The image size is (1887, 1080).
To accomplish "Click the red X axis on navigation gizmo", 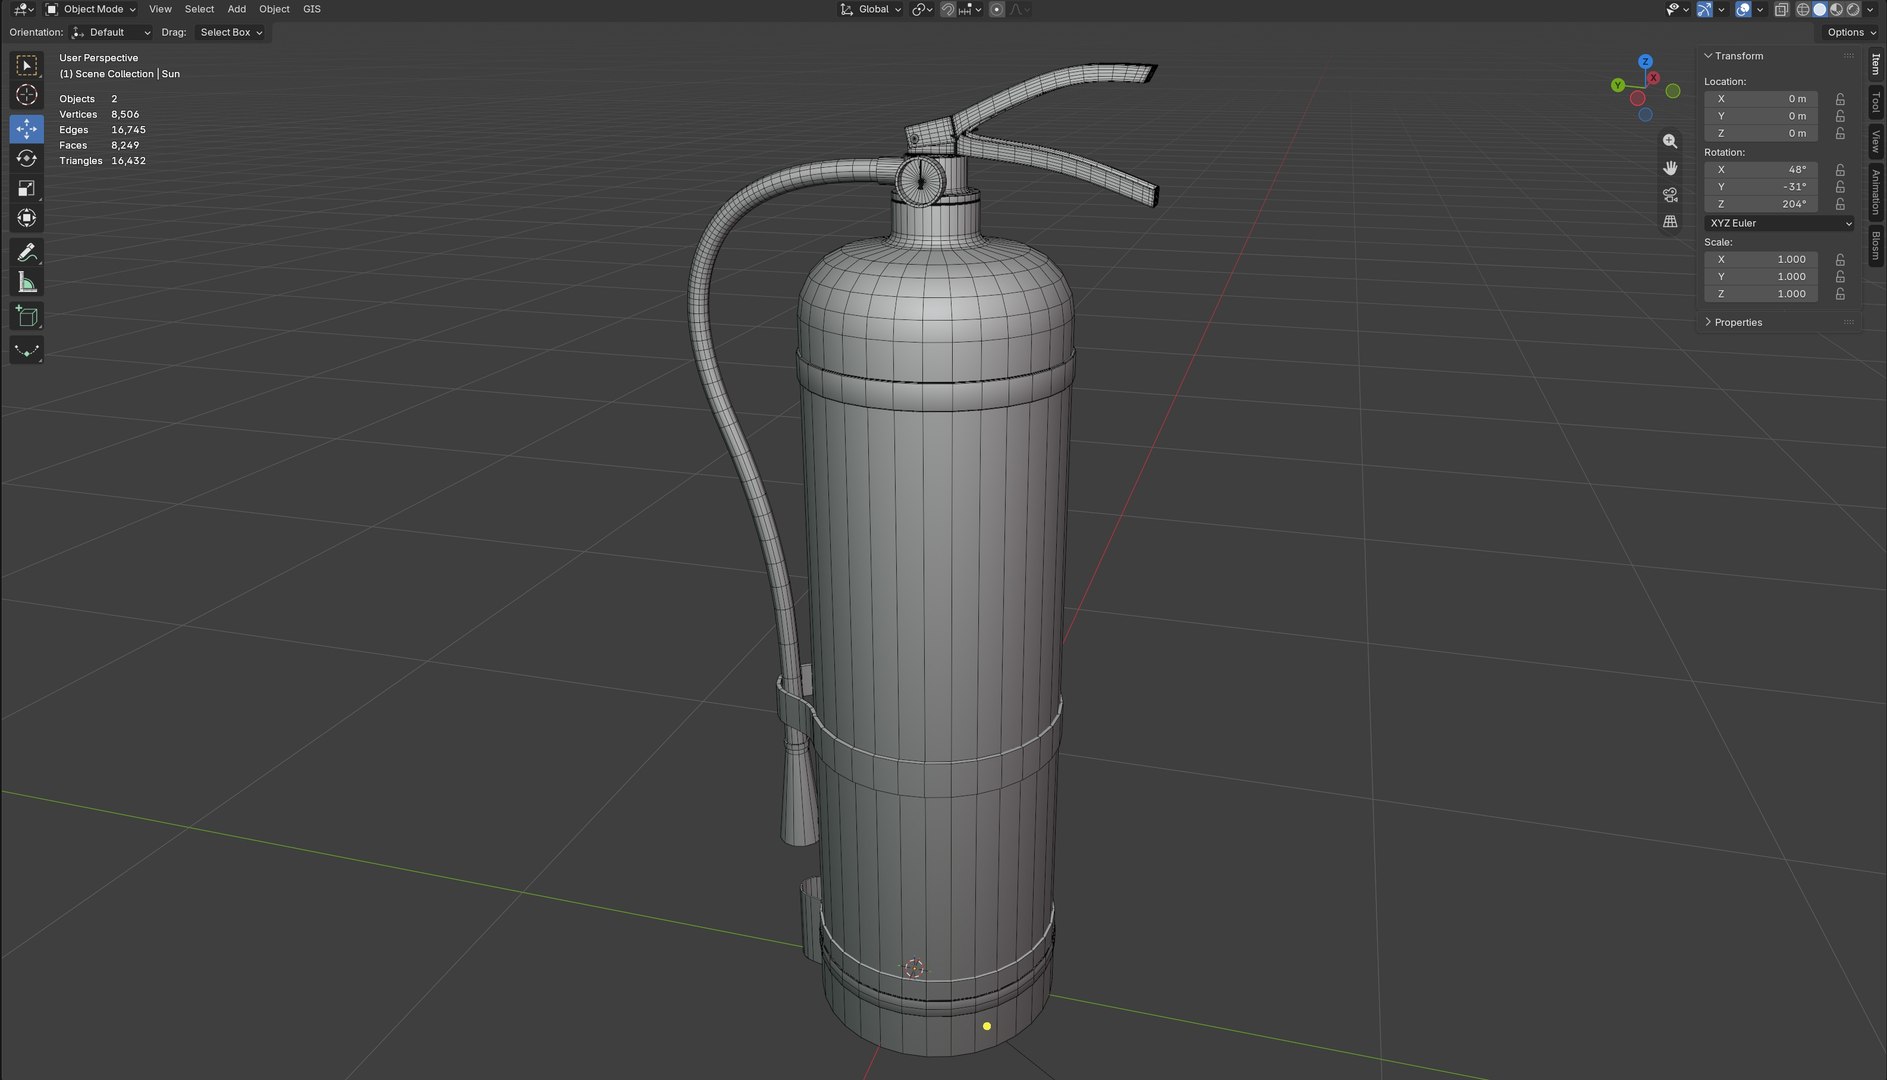I will point(1653,78).
